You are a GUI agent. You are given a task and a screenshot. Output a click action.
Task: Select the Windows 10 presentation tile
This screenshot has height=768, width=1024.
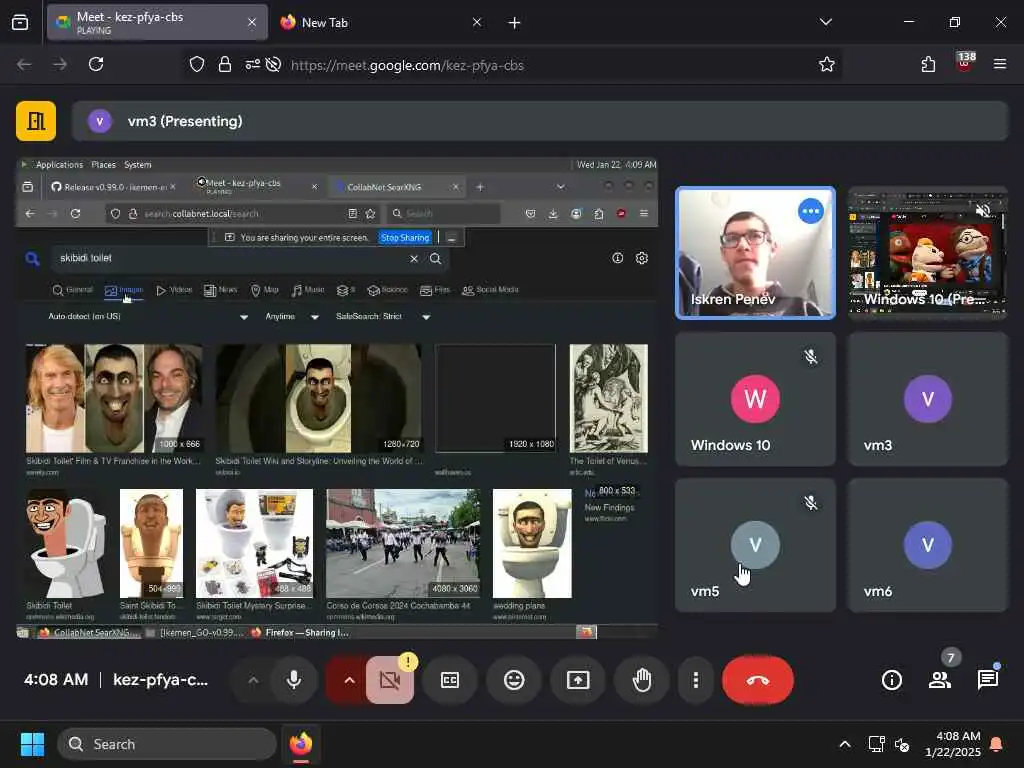coord(927,253)
